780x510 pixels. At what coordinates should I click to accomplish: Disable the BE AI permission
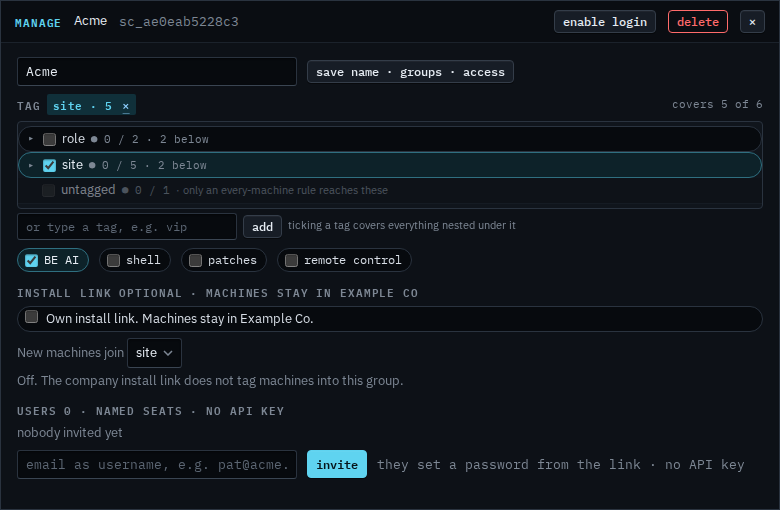pyautogui.click(x=31, y=260)
